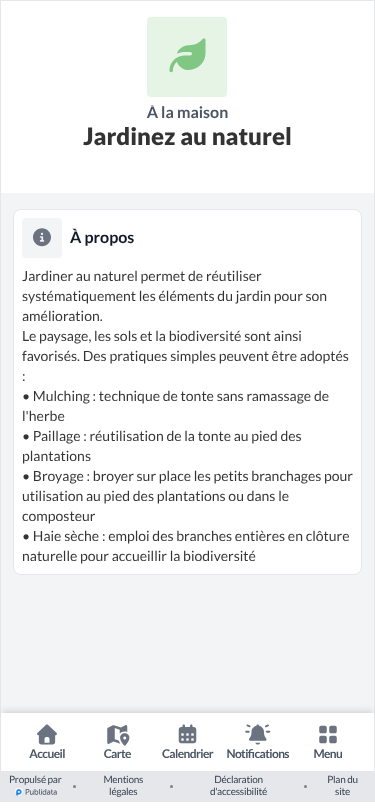Click the À la maison category label
Screen dimensions: 375x812
[187, 112]
